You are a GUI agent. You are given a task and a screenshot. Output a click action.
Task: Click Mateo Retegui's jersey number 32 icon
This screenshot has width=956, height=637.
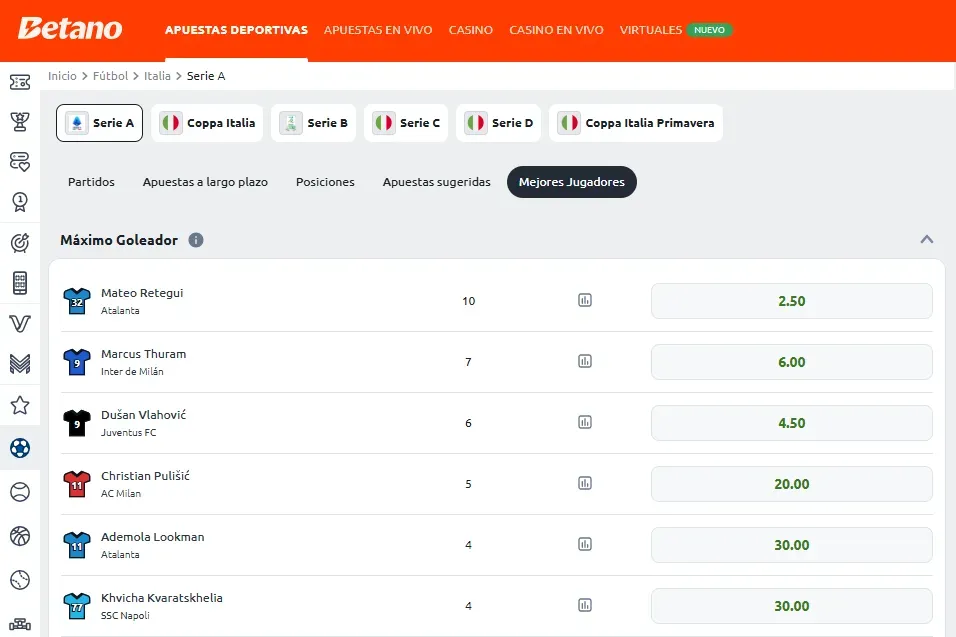tap(77, 301)
